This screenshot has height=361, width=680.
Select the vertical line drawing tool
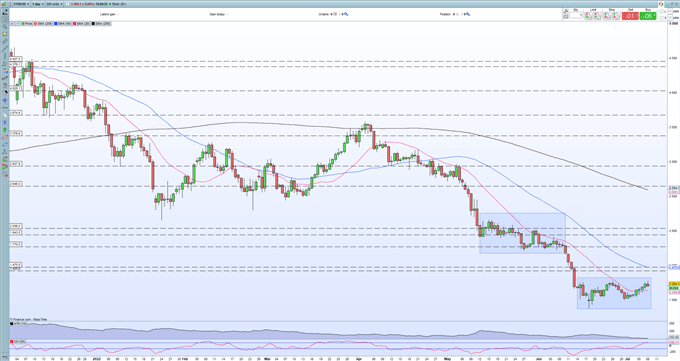pyautogui.click(x=5, y=56)
